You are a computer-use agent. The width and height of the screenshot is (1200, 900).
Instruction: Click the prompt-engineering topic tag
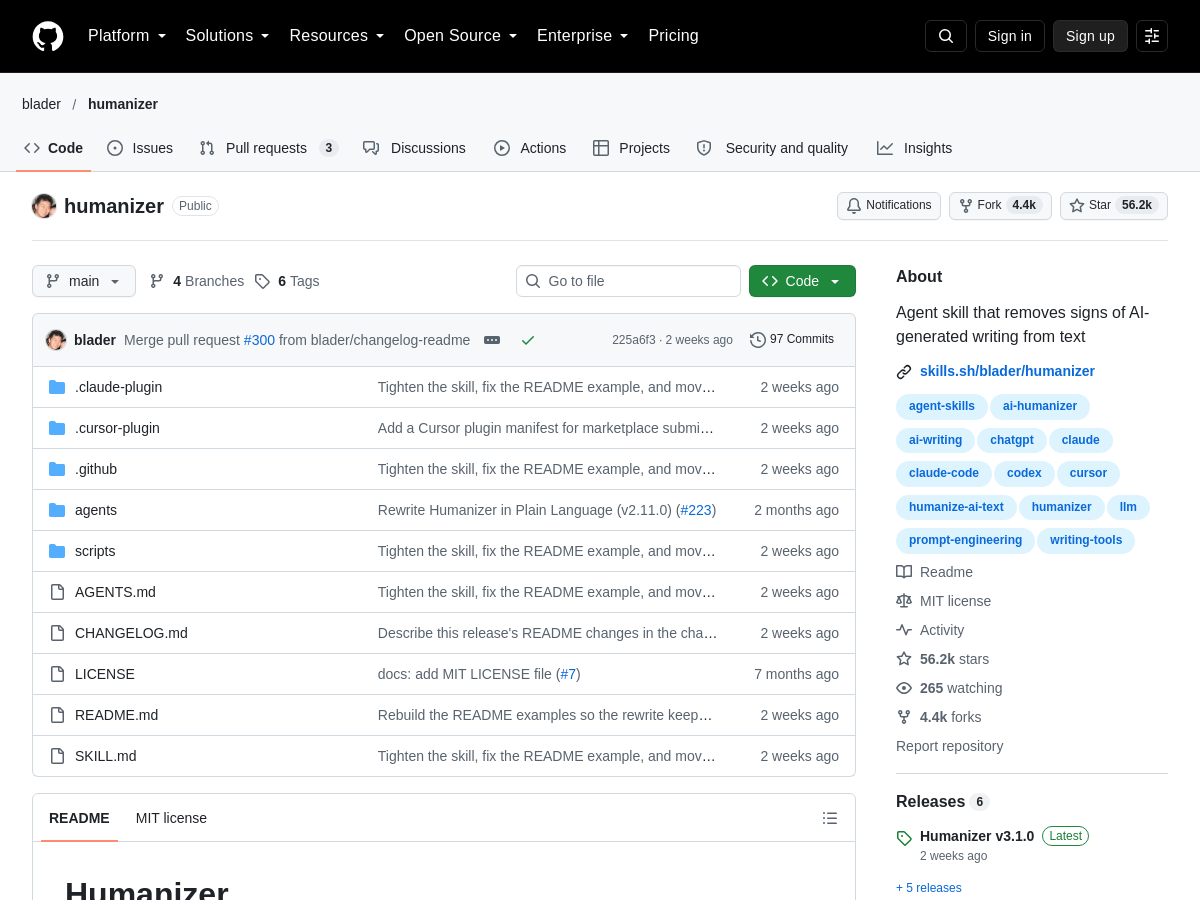pos(966,541)
